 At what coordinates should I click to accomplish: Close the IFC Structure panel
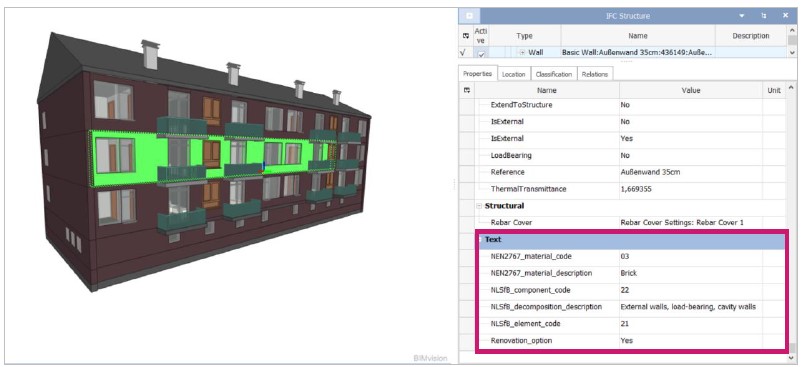[785, 16]
